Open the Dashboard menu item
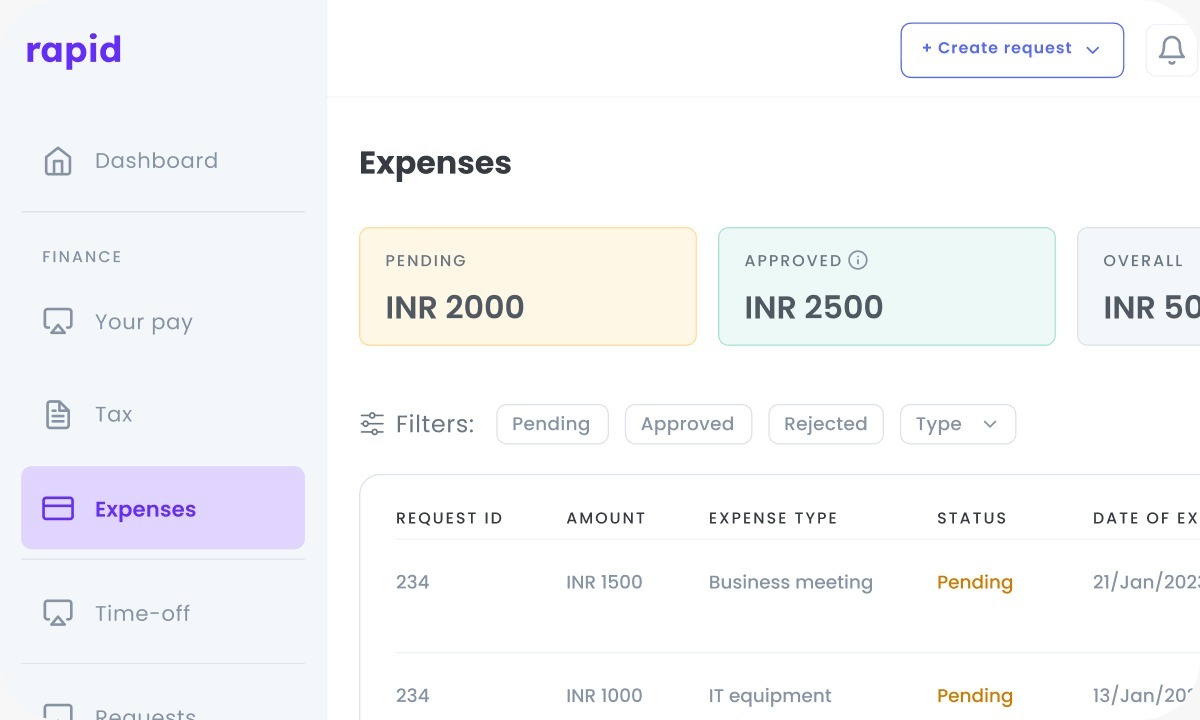 (x=156, y=161)
